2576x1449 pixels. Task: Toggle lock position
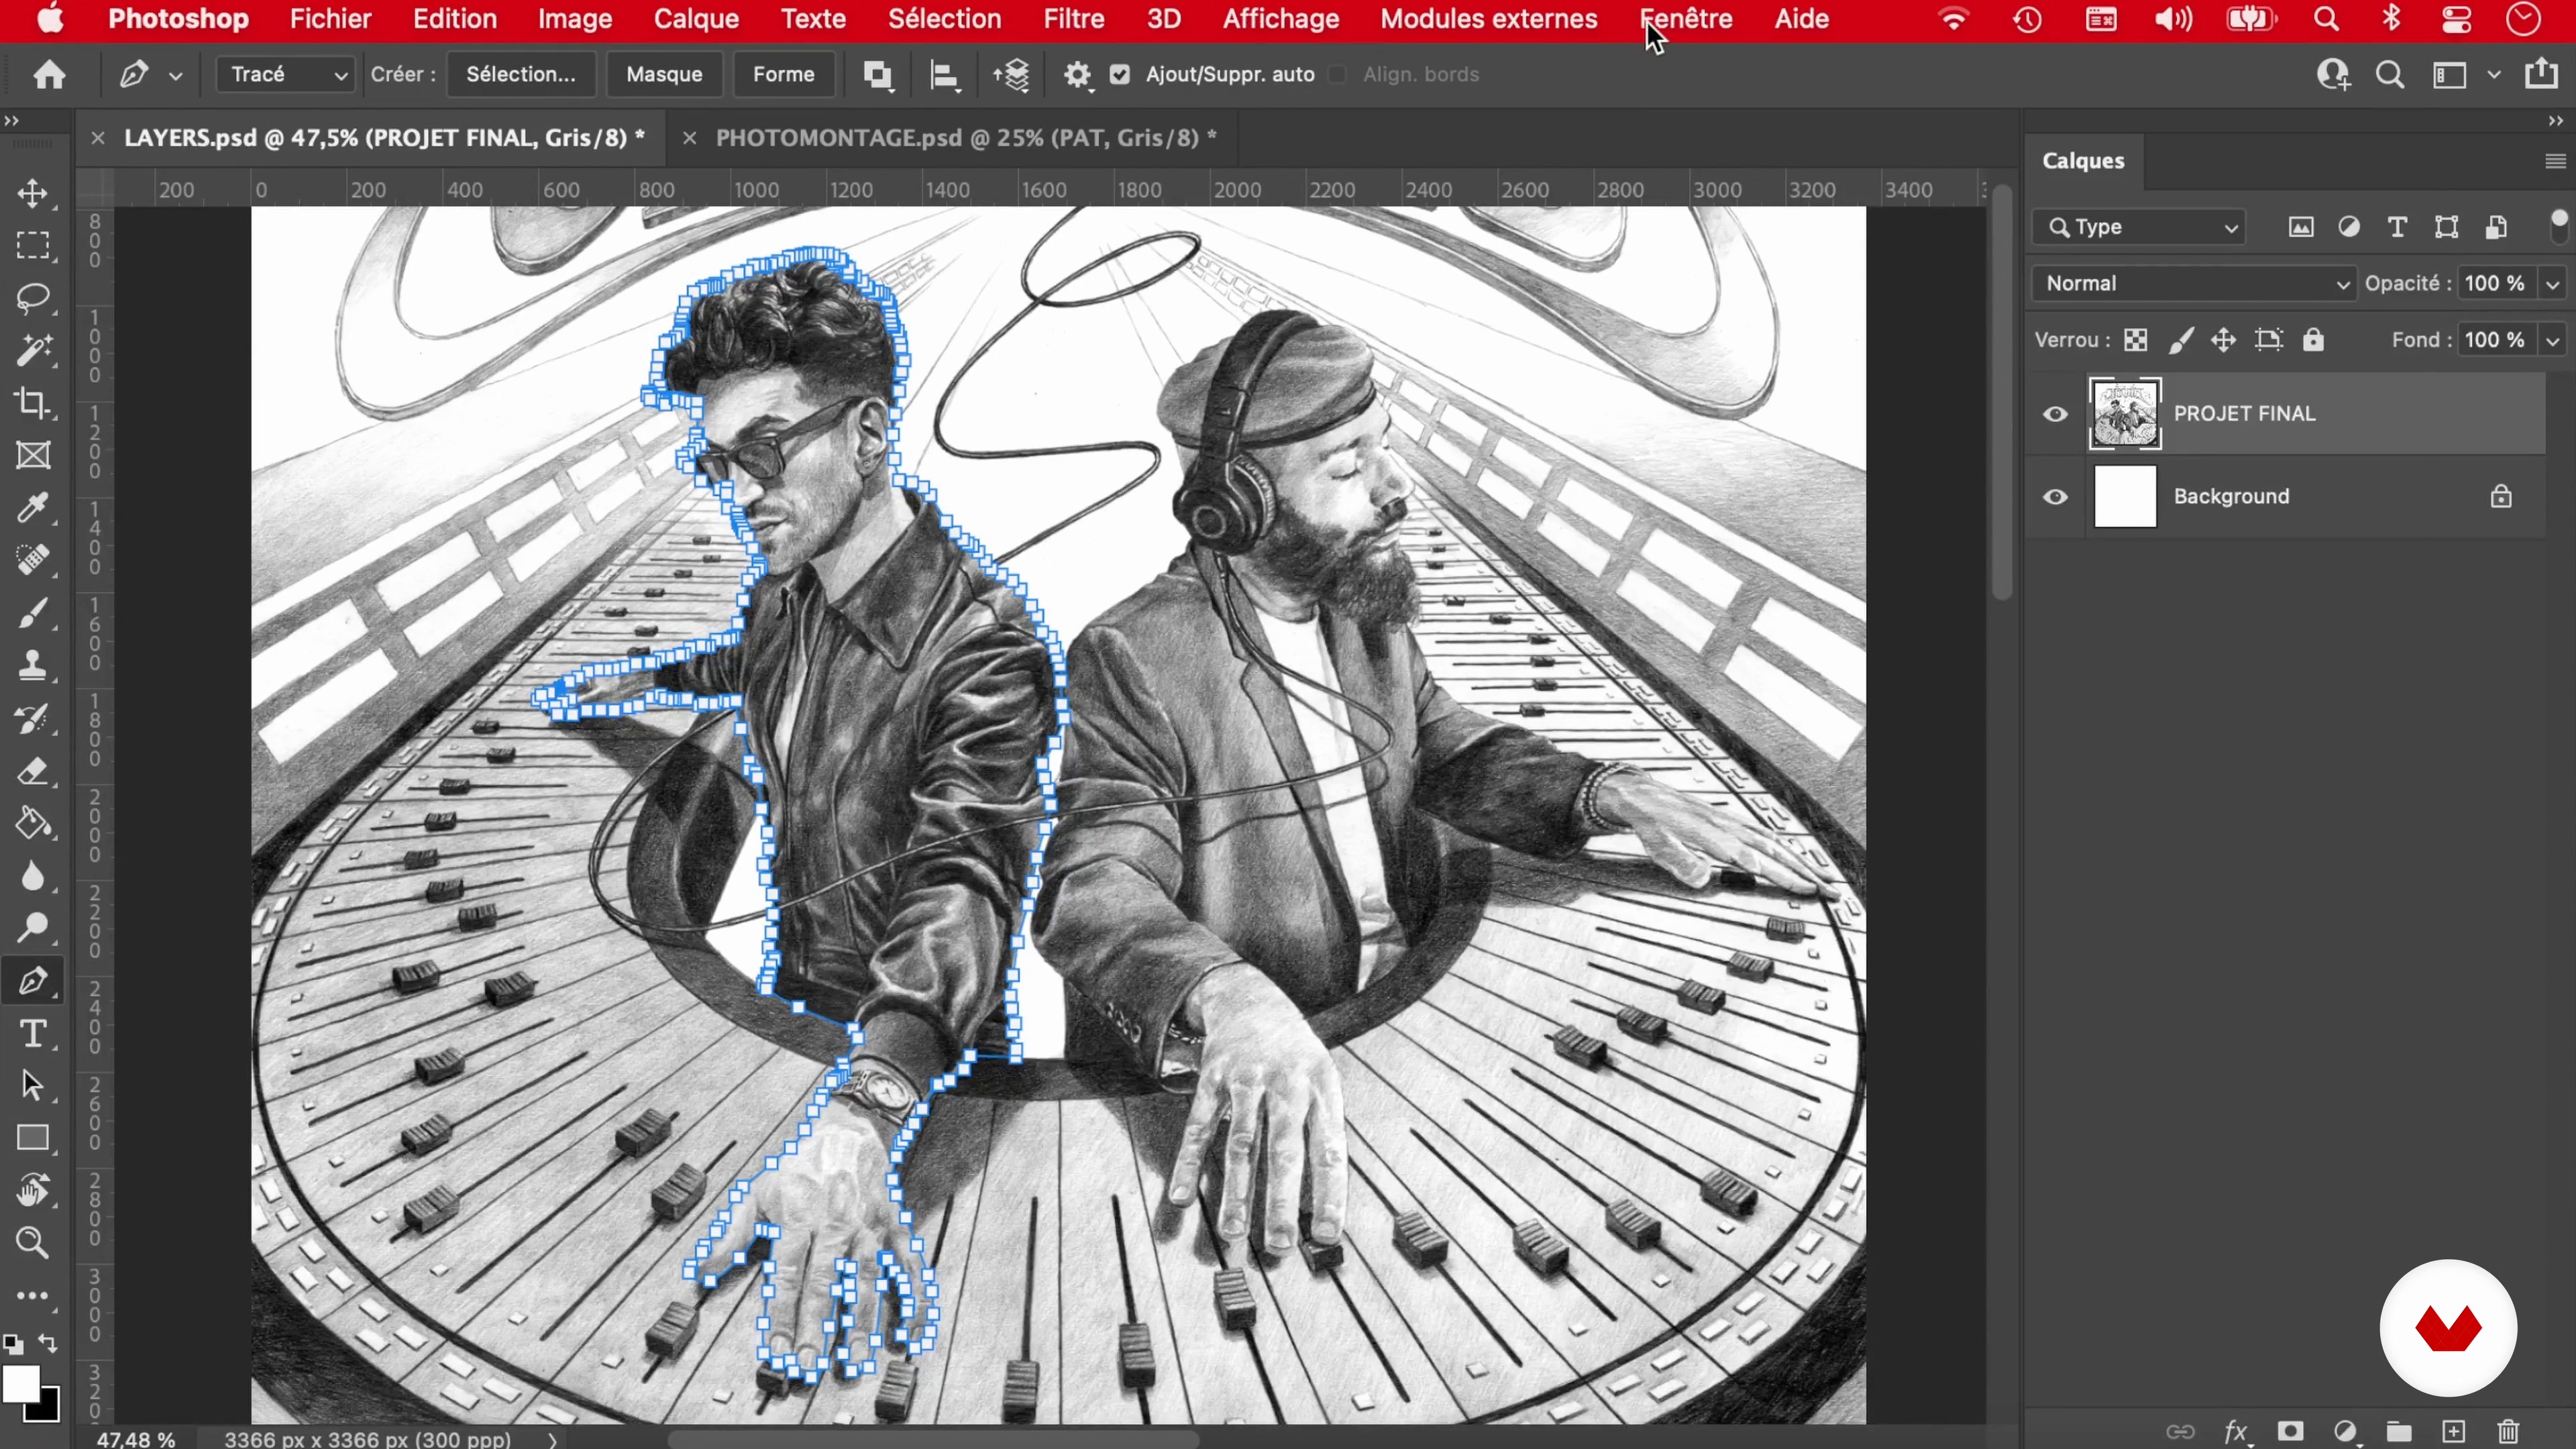click(2223, 341)
